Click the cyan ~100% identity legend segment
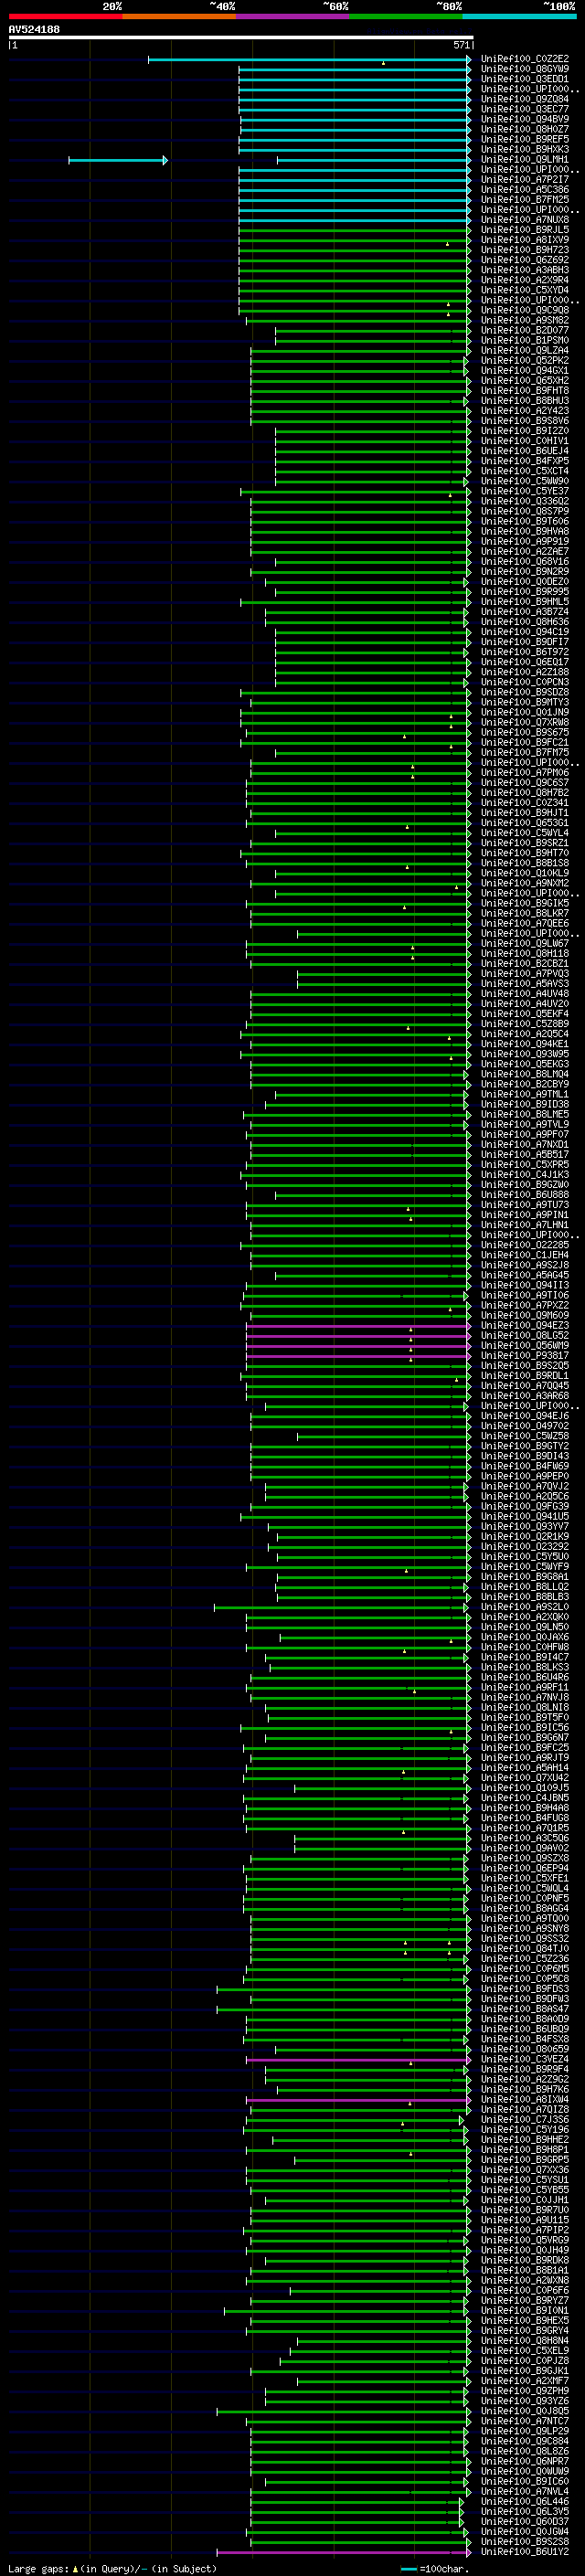585x2576 pixels. click(519, 16)
